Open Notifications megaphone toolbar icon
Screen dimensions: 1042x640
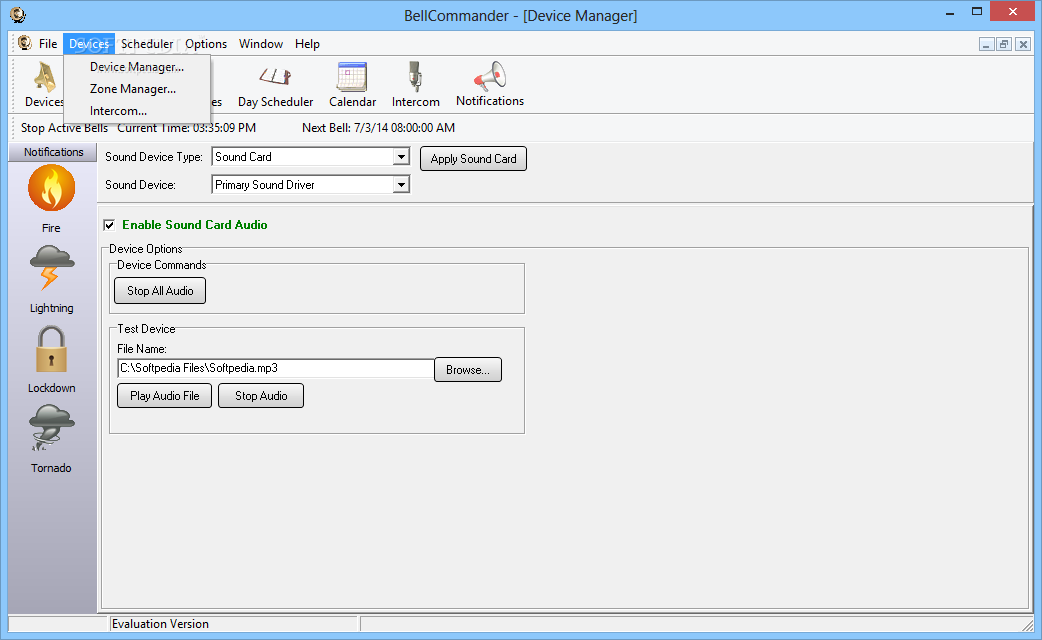(x=490, y=84)
